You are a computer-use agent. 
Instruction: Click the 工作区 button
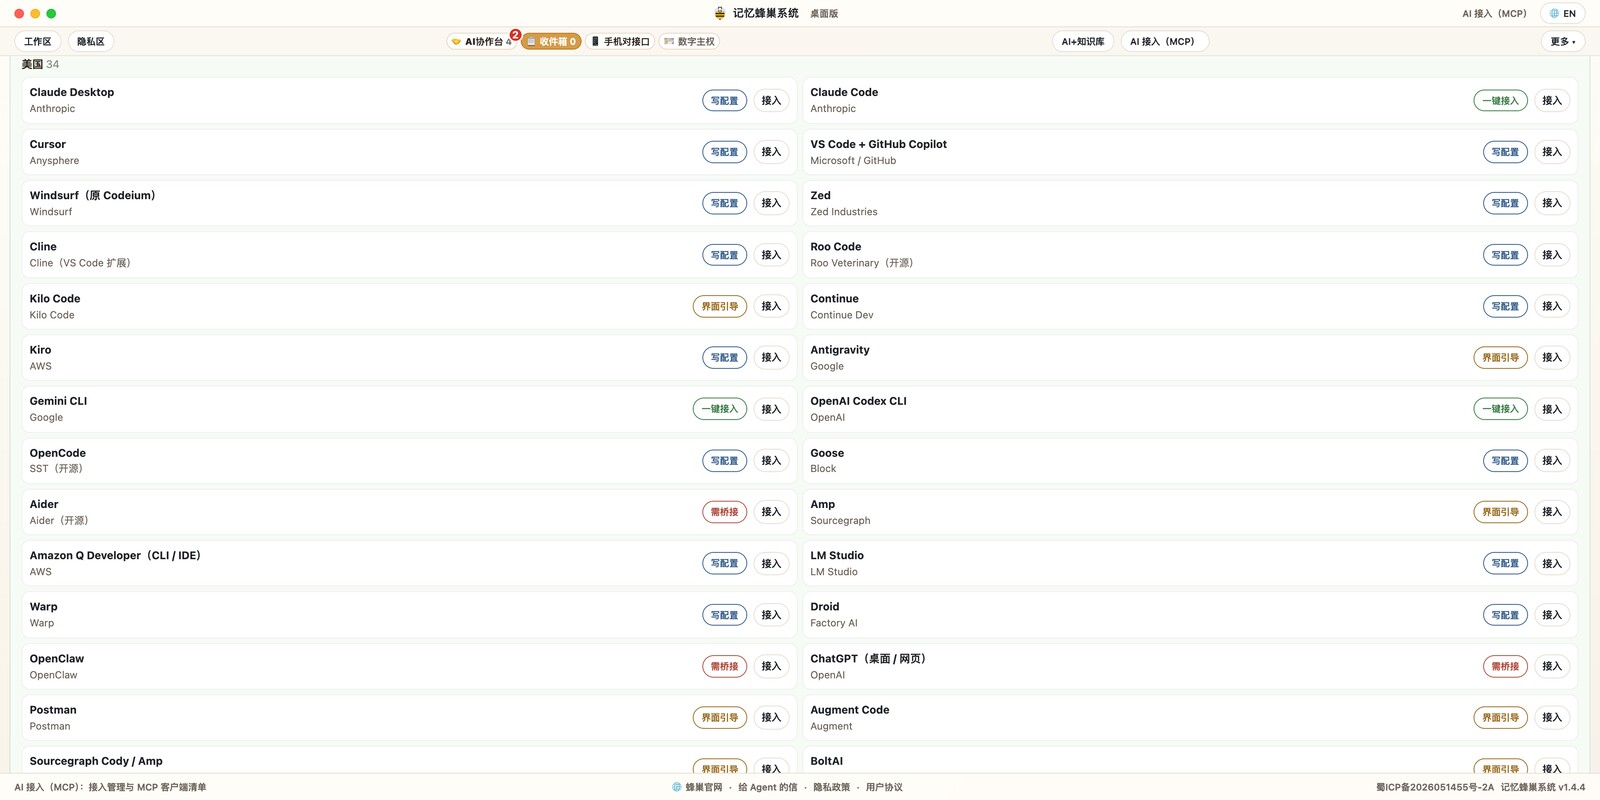(38, 42)
